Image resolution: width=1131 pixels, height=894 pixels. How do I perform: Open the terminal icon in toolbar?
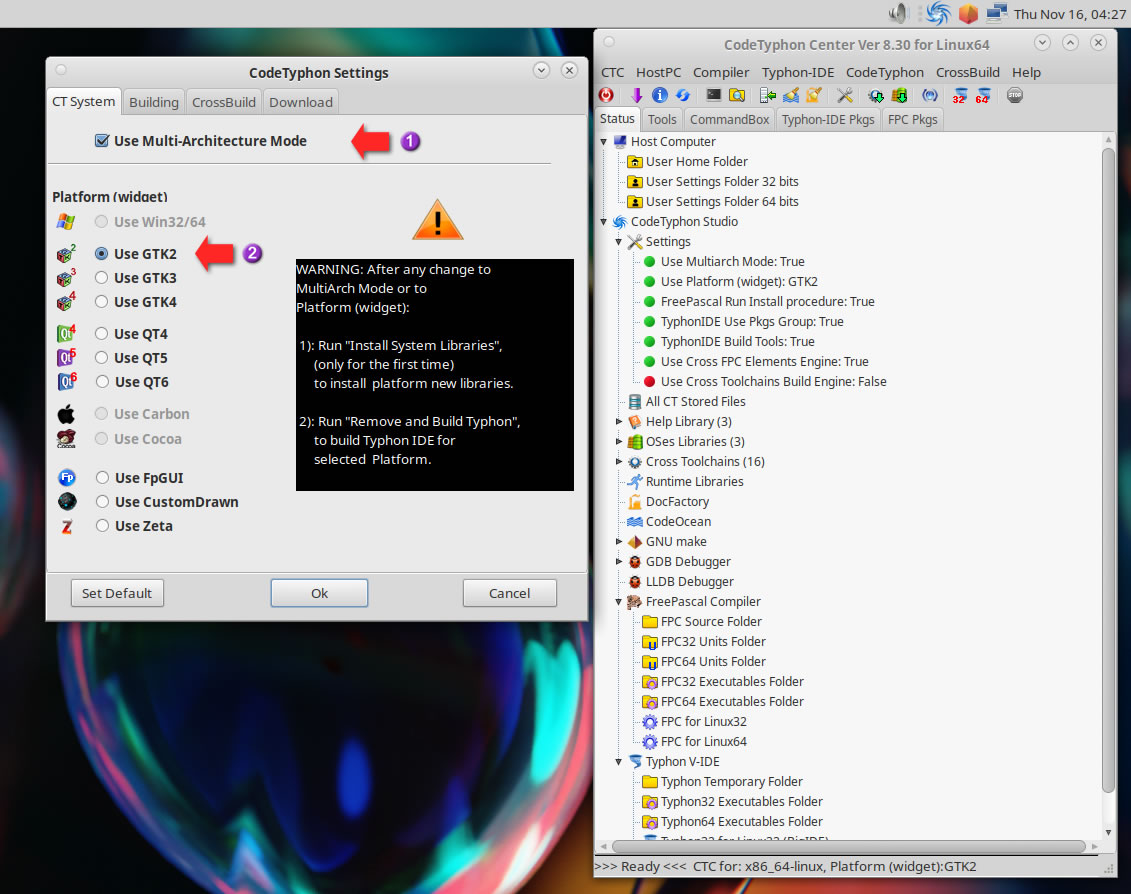(x=713, y=96)
